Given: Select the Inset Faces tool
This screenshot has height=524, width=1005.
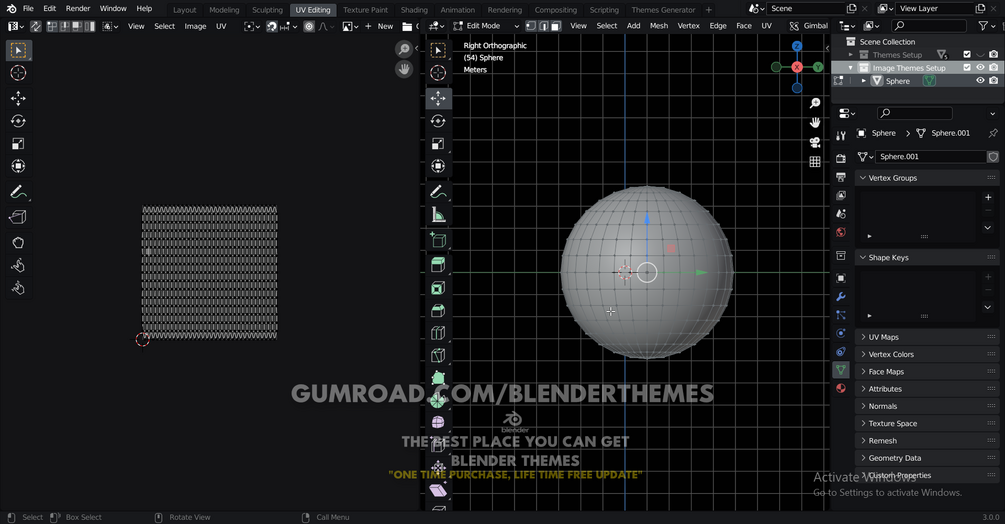Looking at the screenshot, I should 438,288.
